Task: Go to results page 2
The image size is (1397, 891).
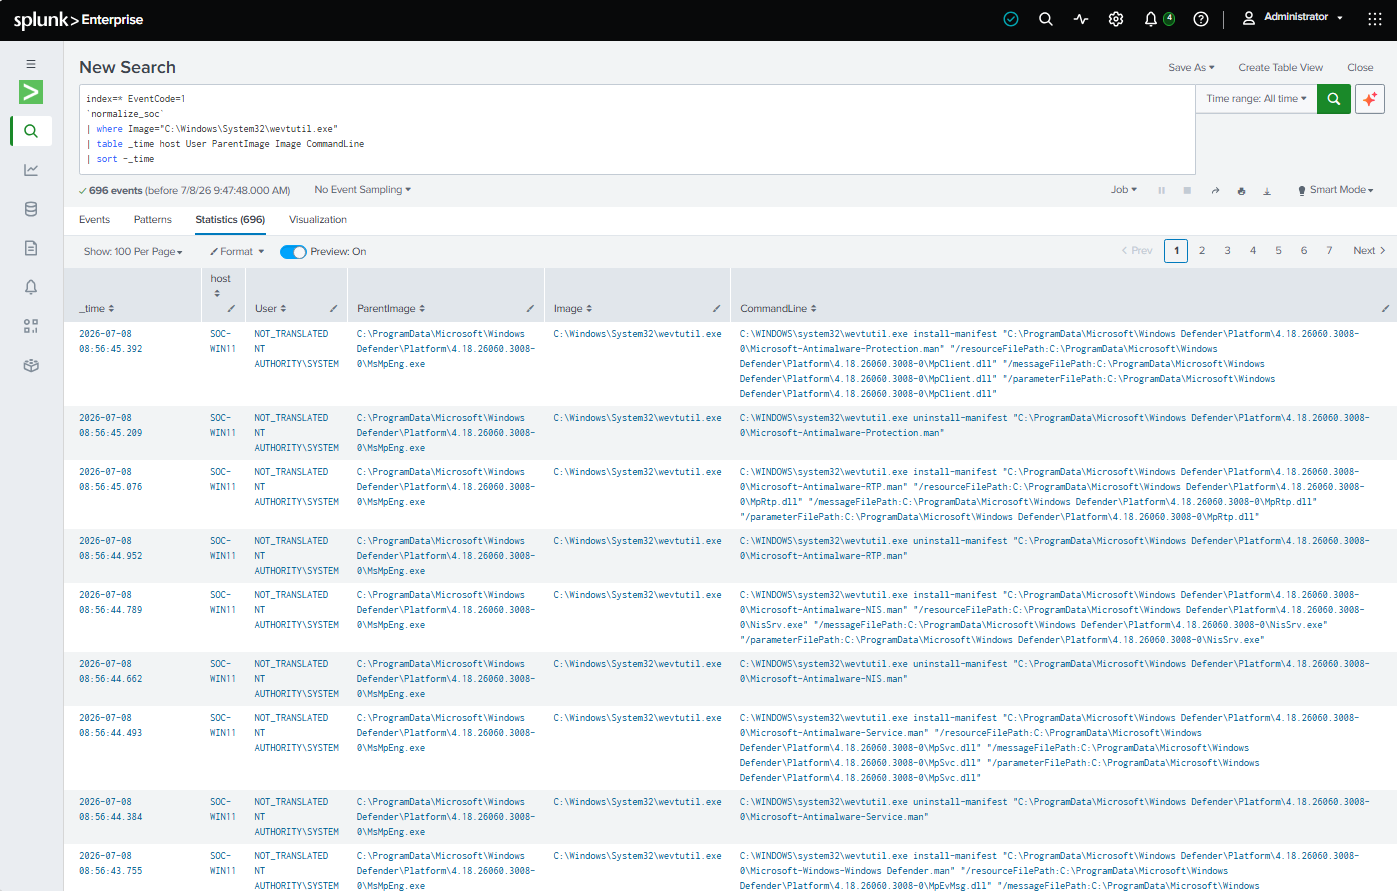Action: point(1202,251)
